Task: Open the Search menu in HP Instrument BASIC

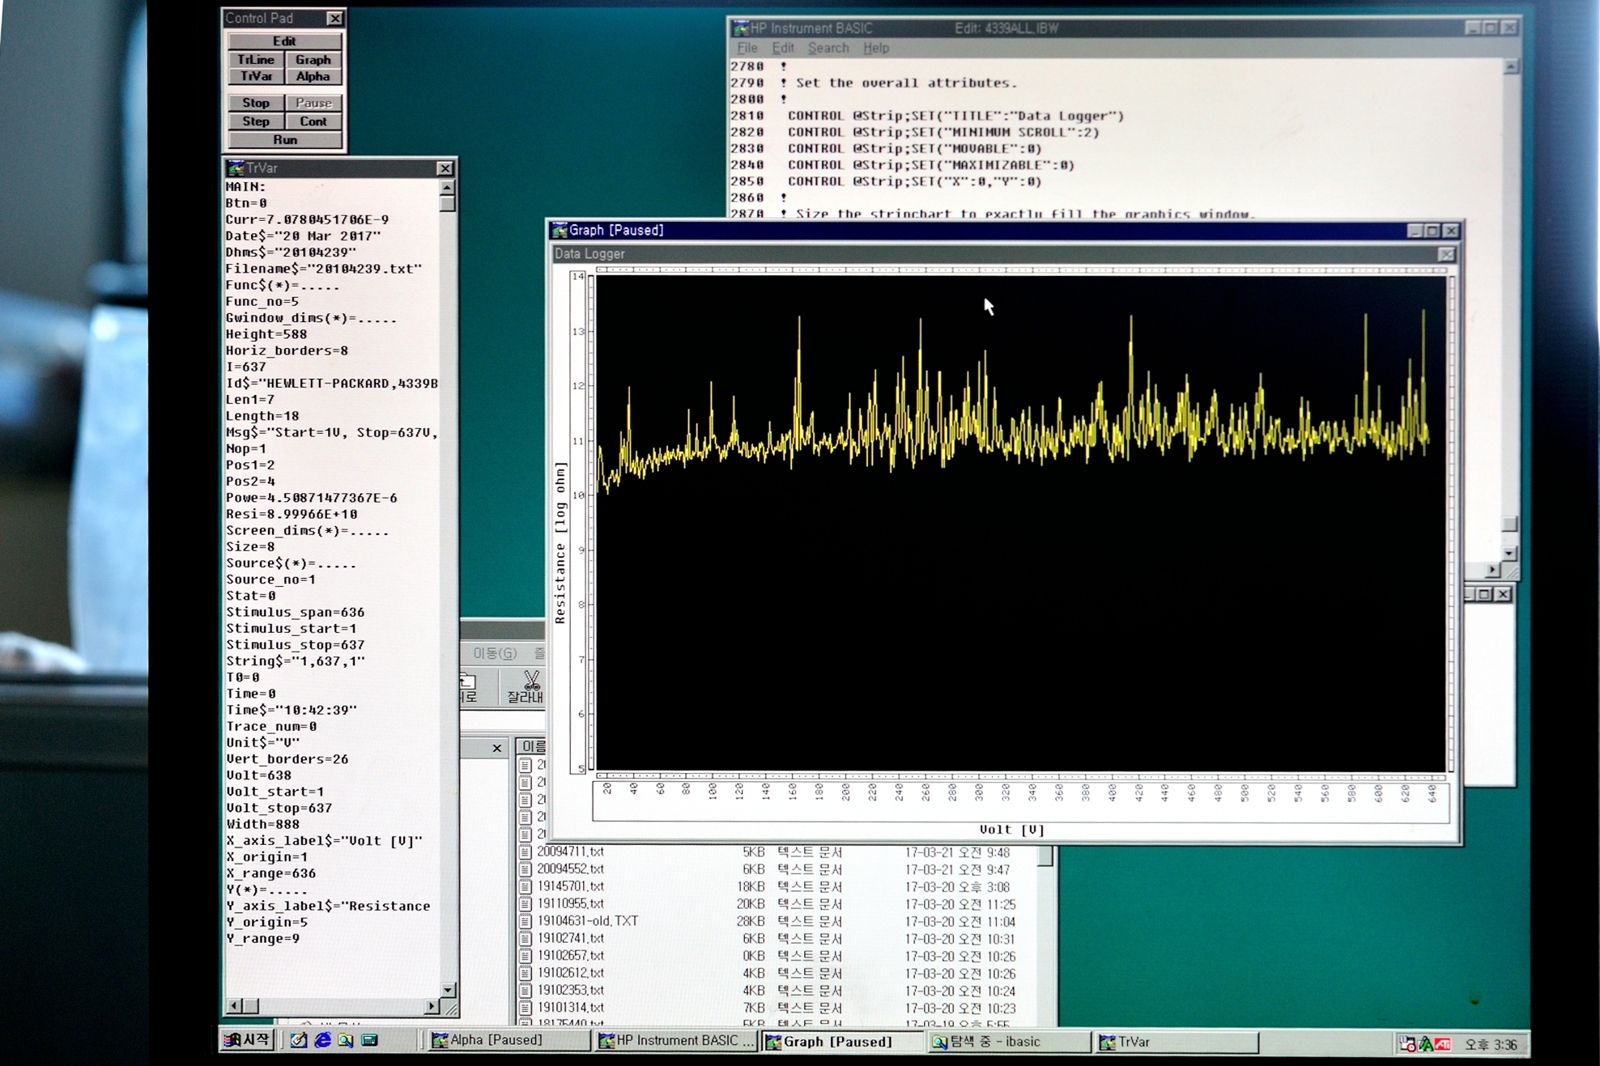Action: [x=827, y=48]
